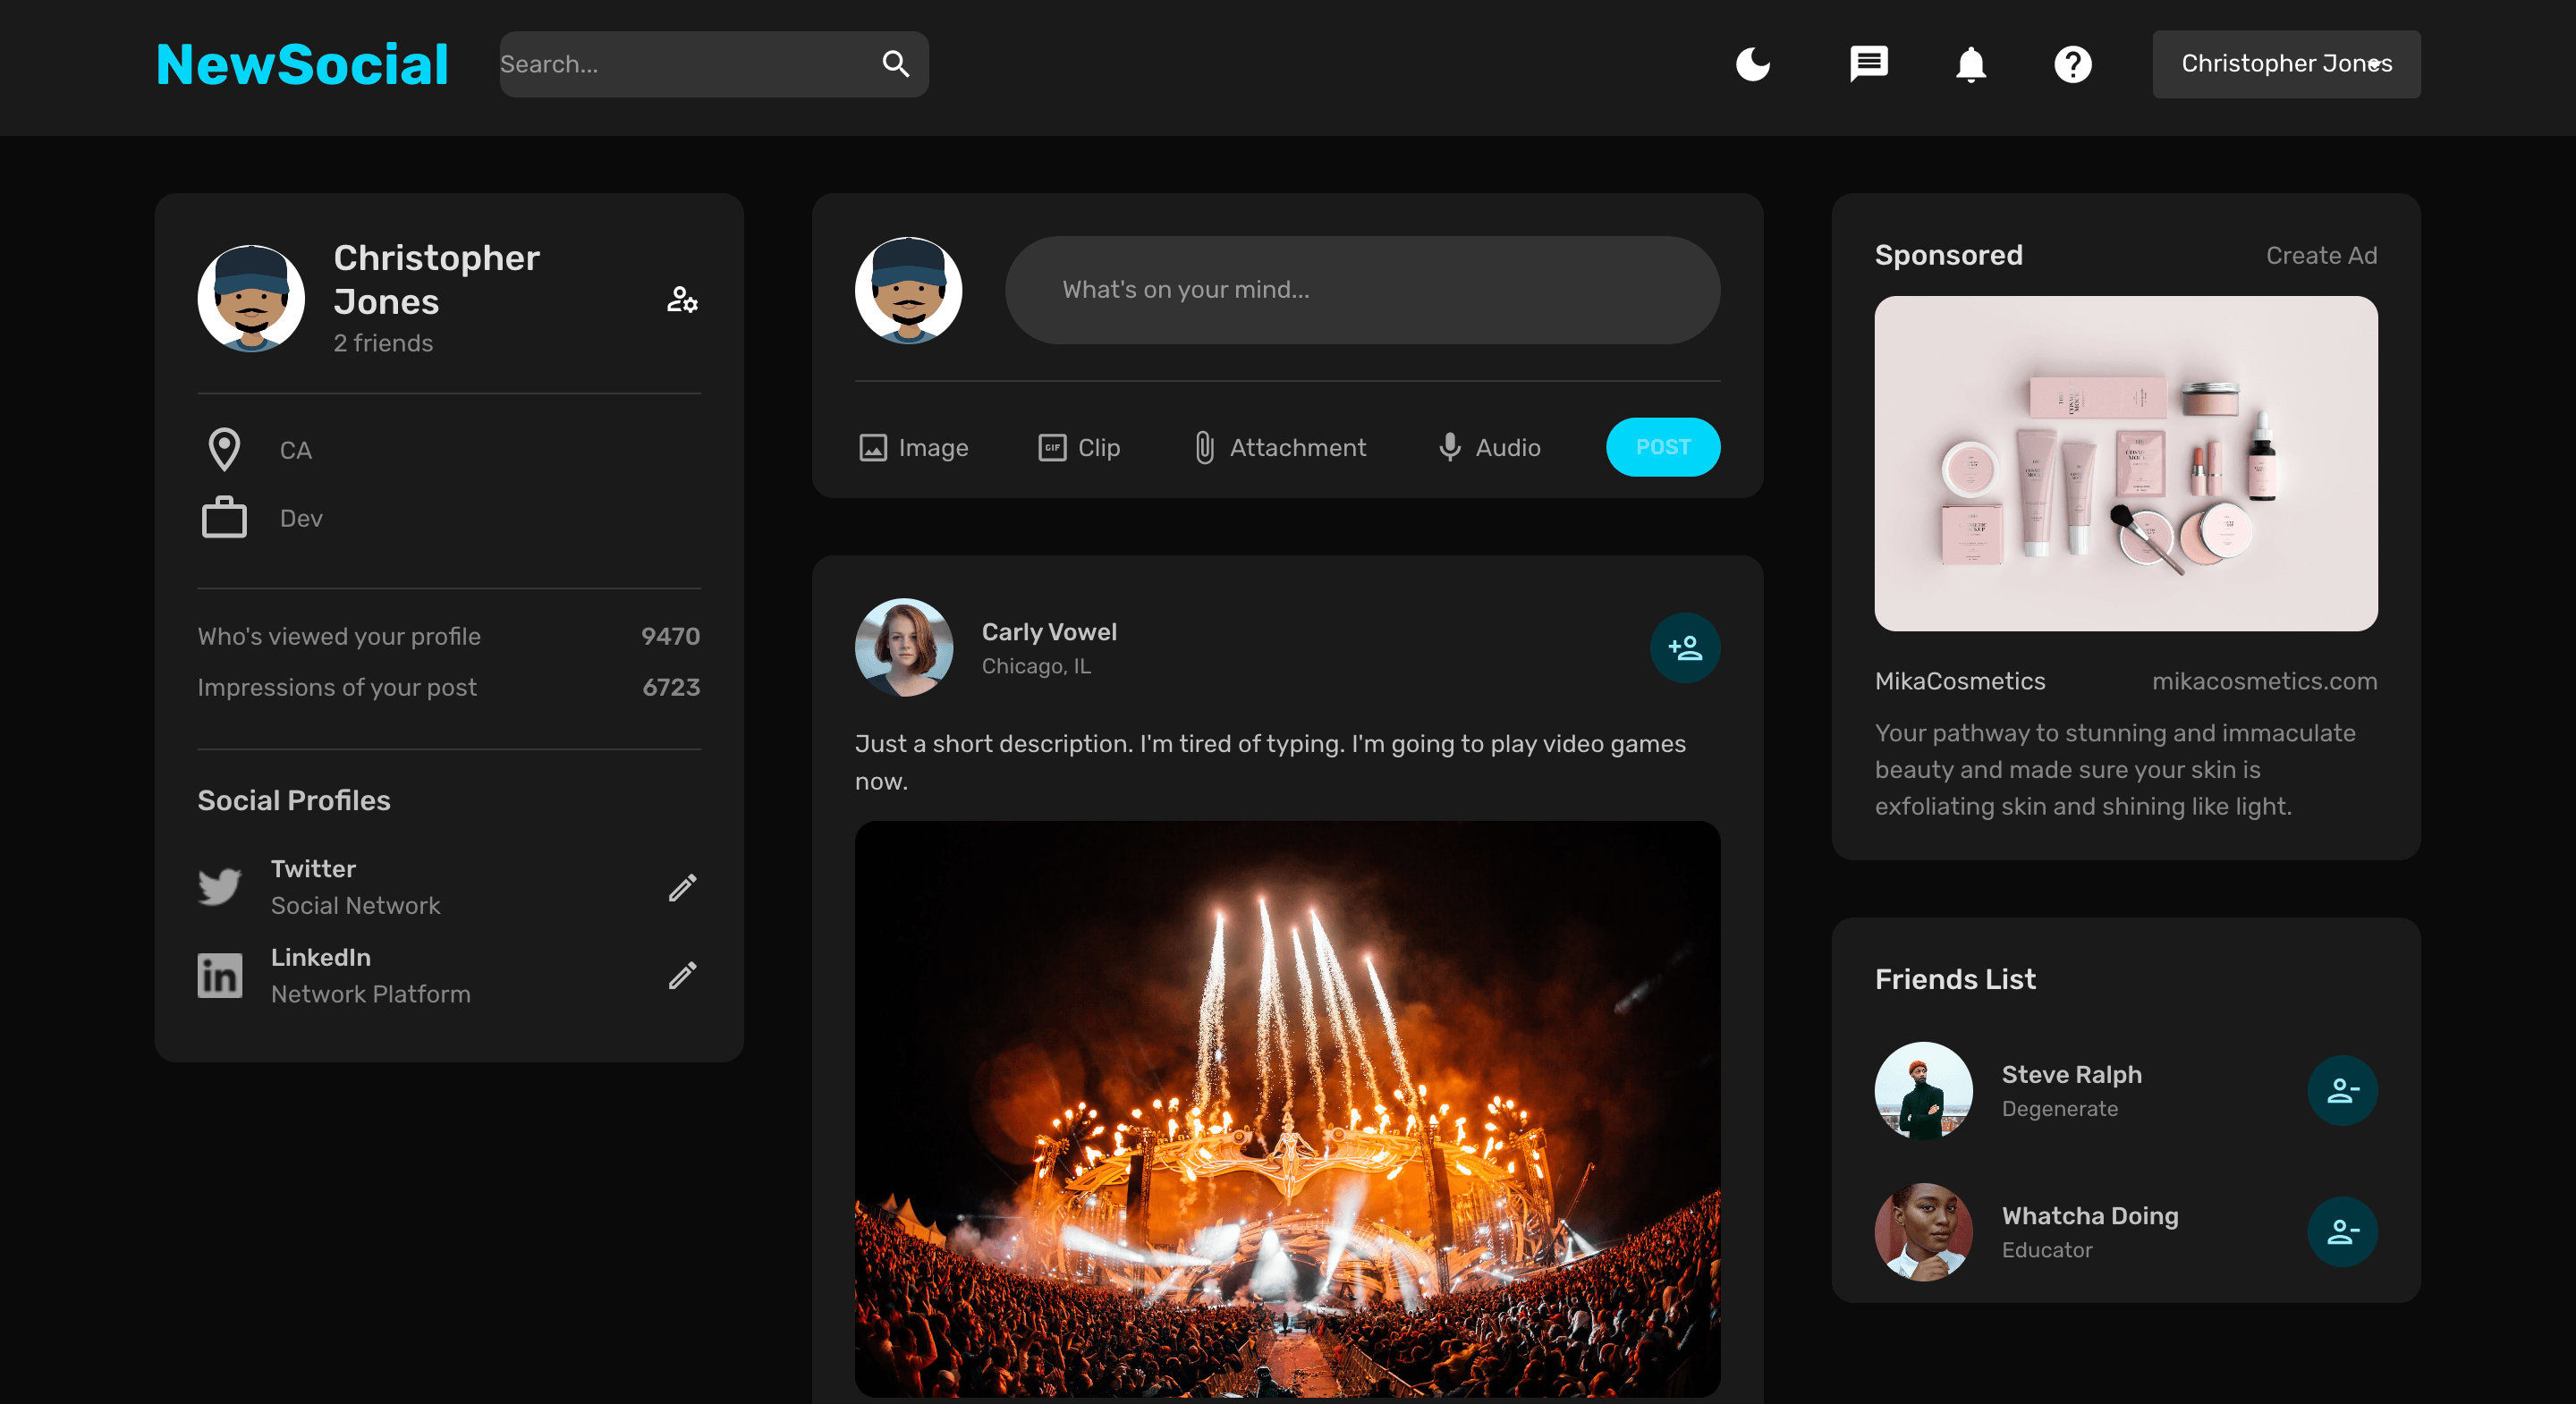Click the briefcase occupation icon

(224, 517)
